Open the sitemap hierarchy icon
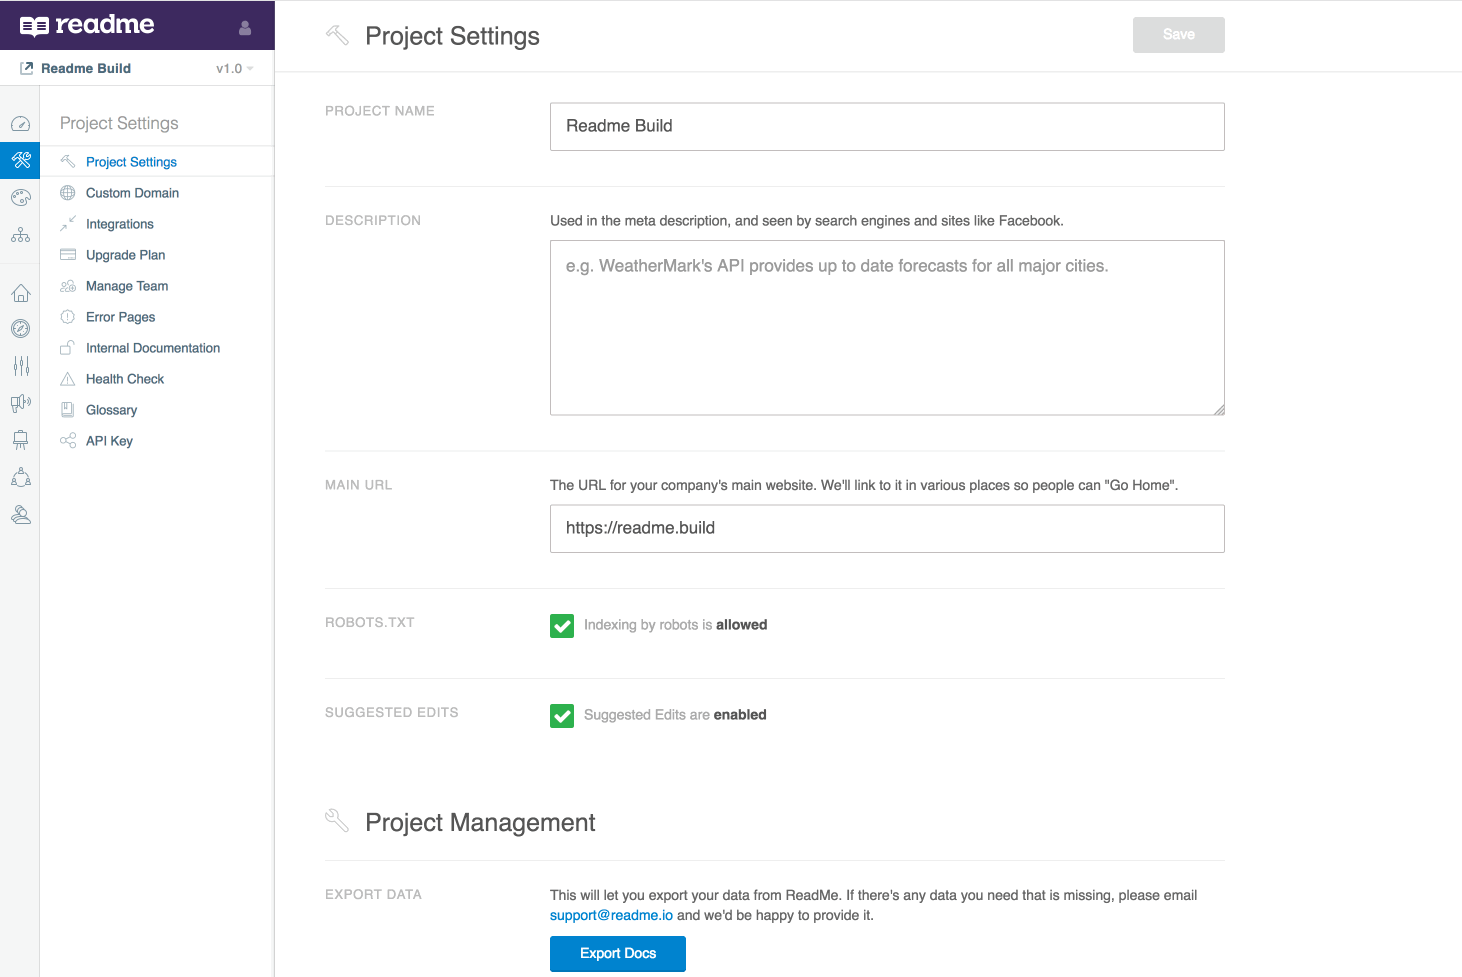Image resolution: width=1462 pixels, height=977 pixels. point(20,235)
